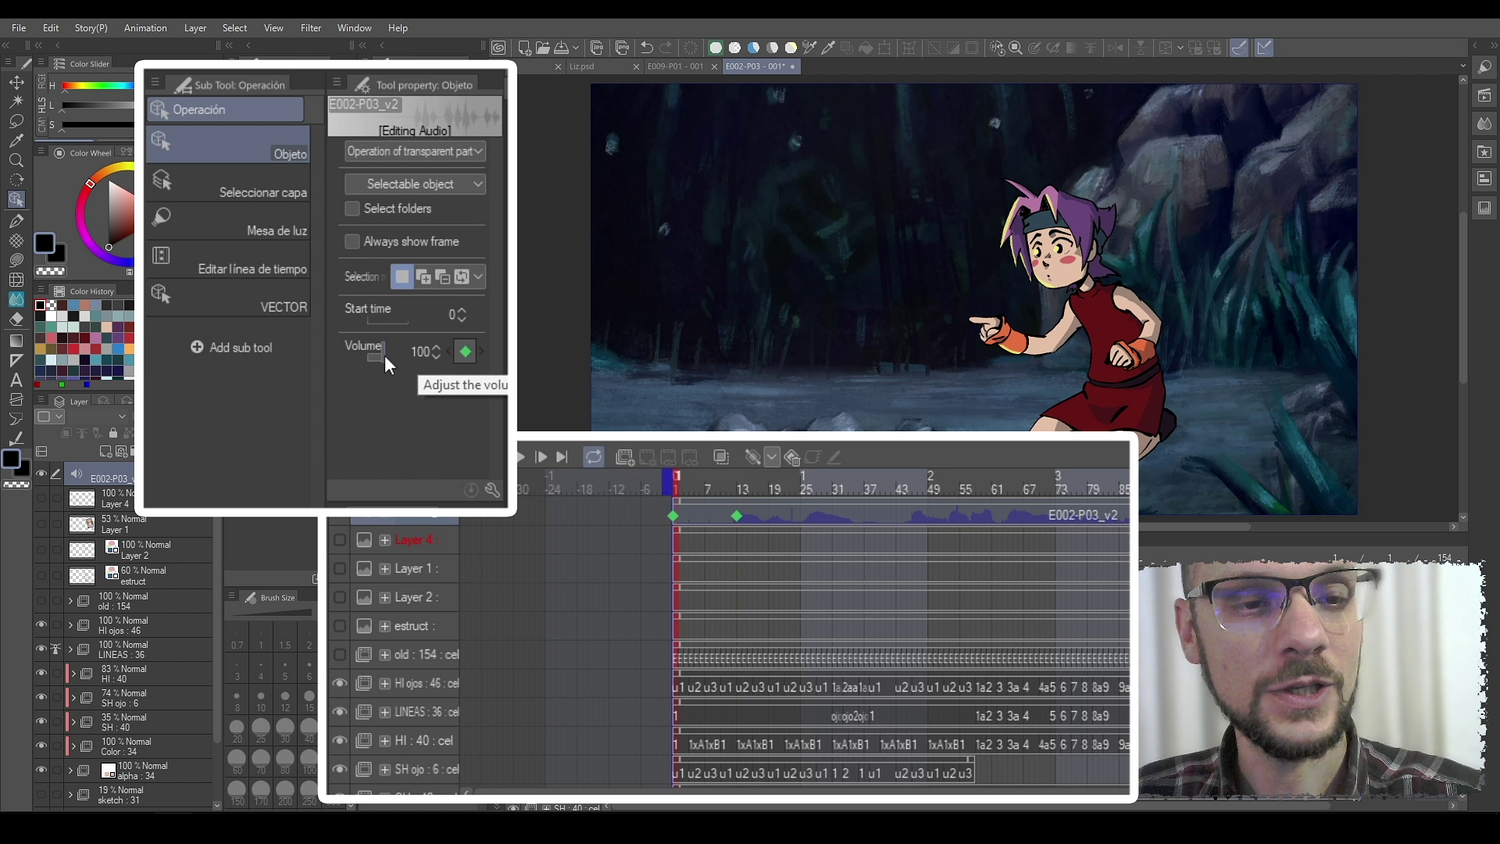Click the second green audio keyframe diamond in timeline
Viewport: 1500px width, 844px height.
[737, 516]
